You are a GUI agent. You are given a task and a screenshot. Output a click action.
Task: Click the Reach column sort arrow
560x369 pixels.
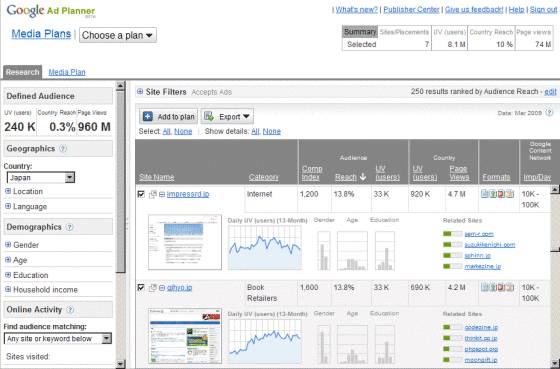363,177
